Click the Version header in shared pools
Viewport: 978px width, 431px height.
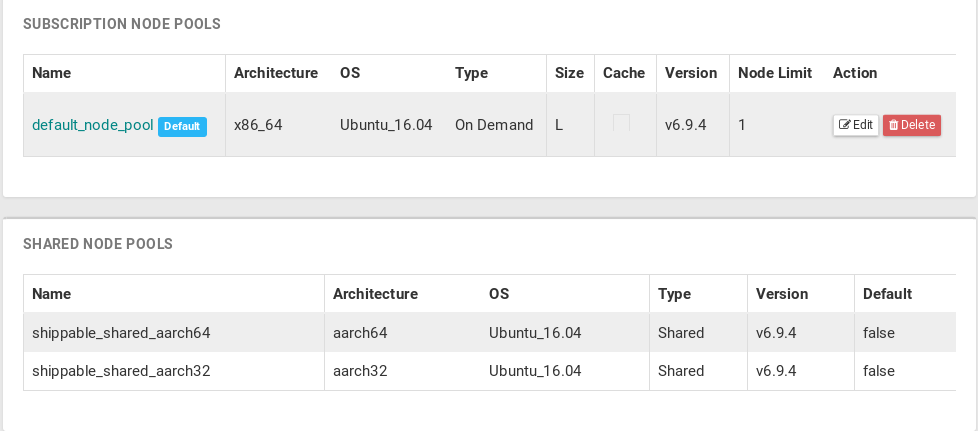pyautogui.click(x=782, y=294)
